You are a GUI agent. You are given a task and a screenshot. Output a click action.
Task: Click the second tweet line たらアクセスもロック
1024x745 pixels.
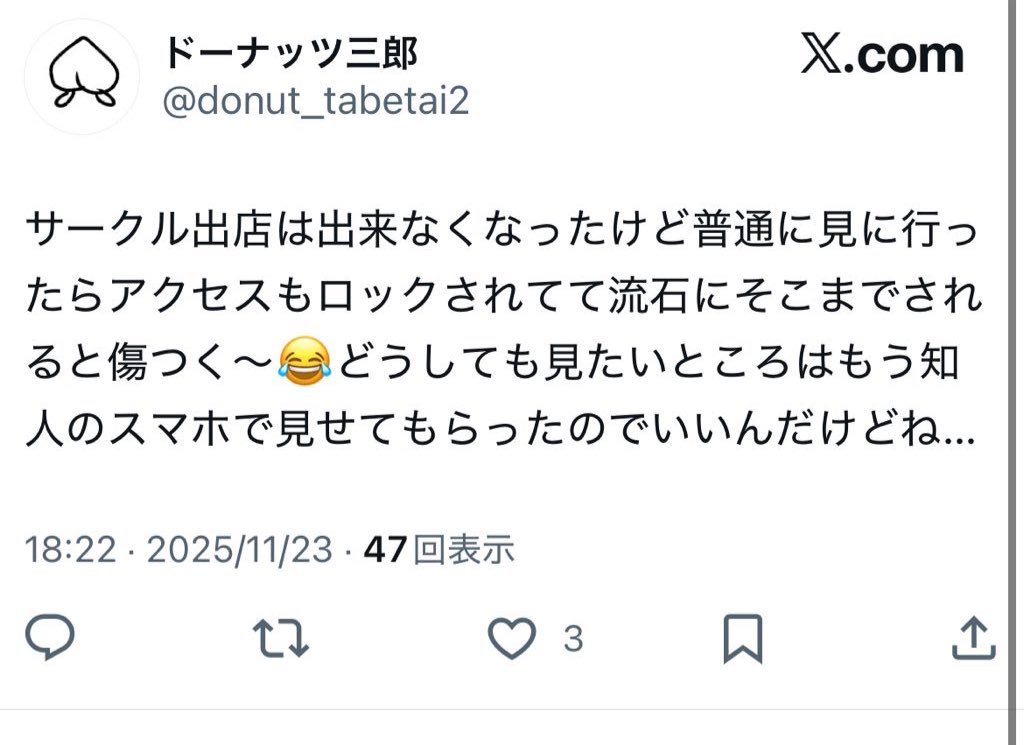[504, 296]
